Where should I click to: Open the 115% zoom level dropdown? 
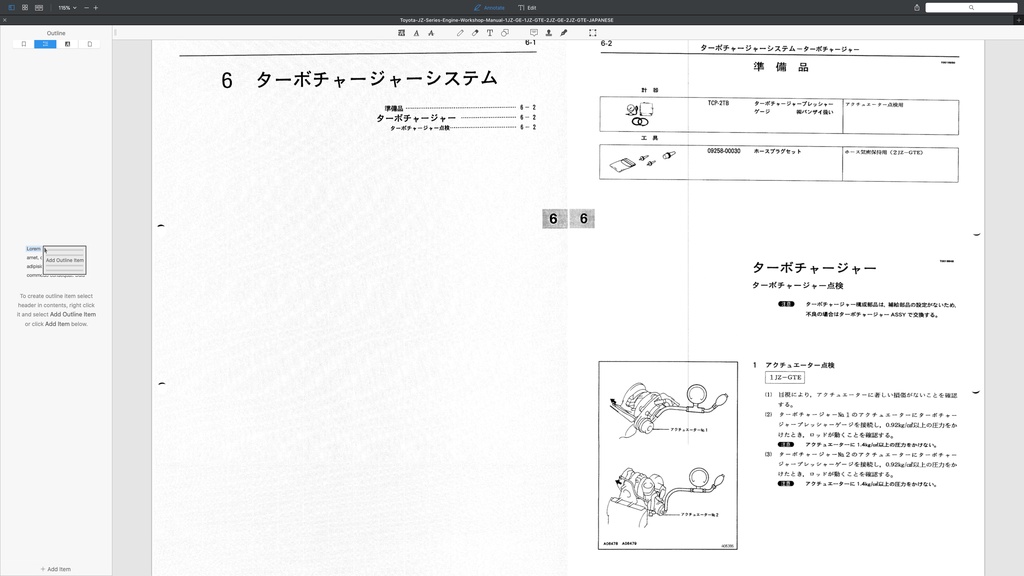click(66, 7)
